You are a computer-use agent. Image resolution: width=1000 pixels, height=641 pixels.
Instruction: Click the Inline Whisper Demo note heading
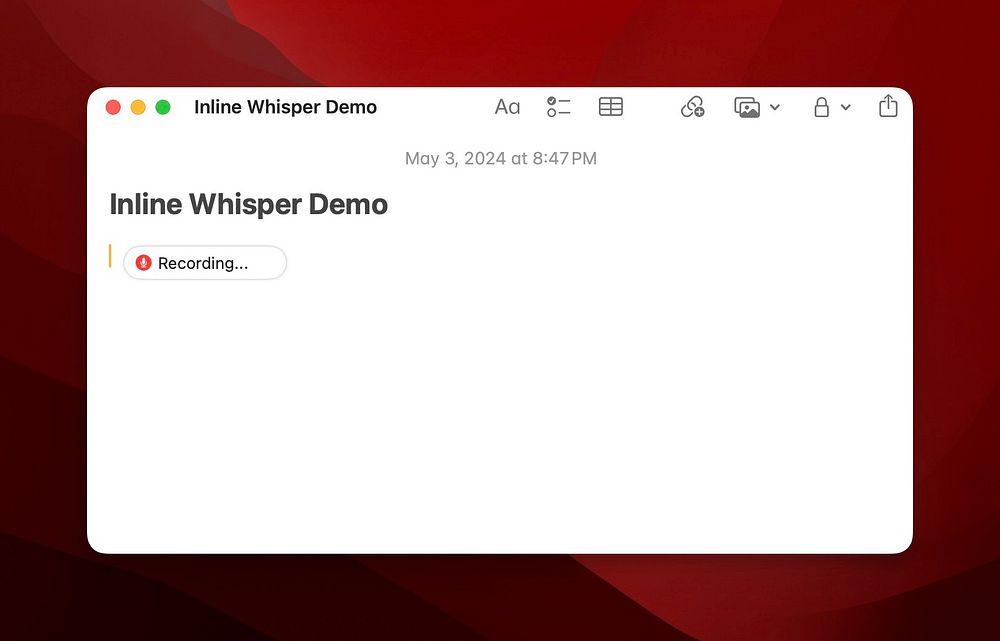(x=249, y=205)
